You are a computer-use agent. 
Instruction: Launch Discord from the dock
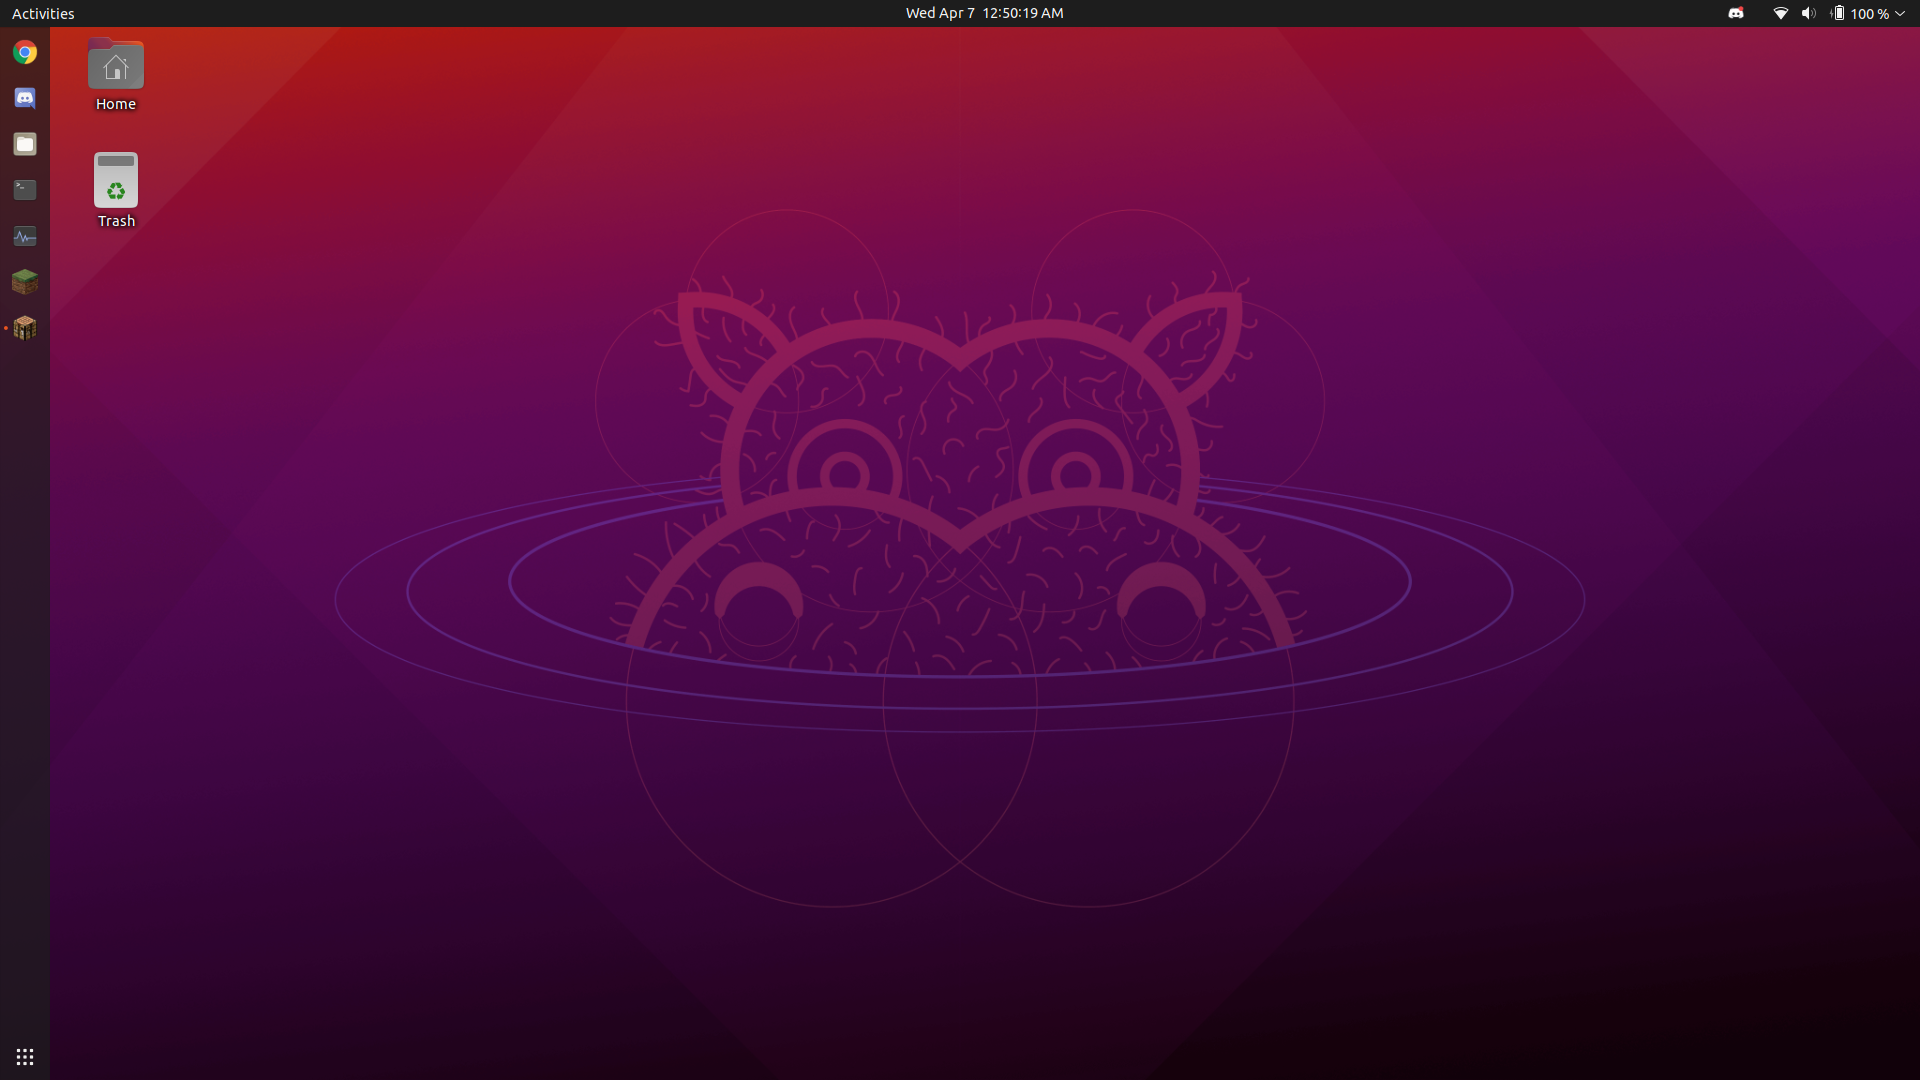point(25,98)
